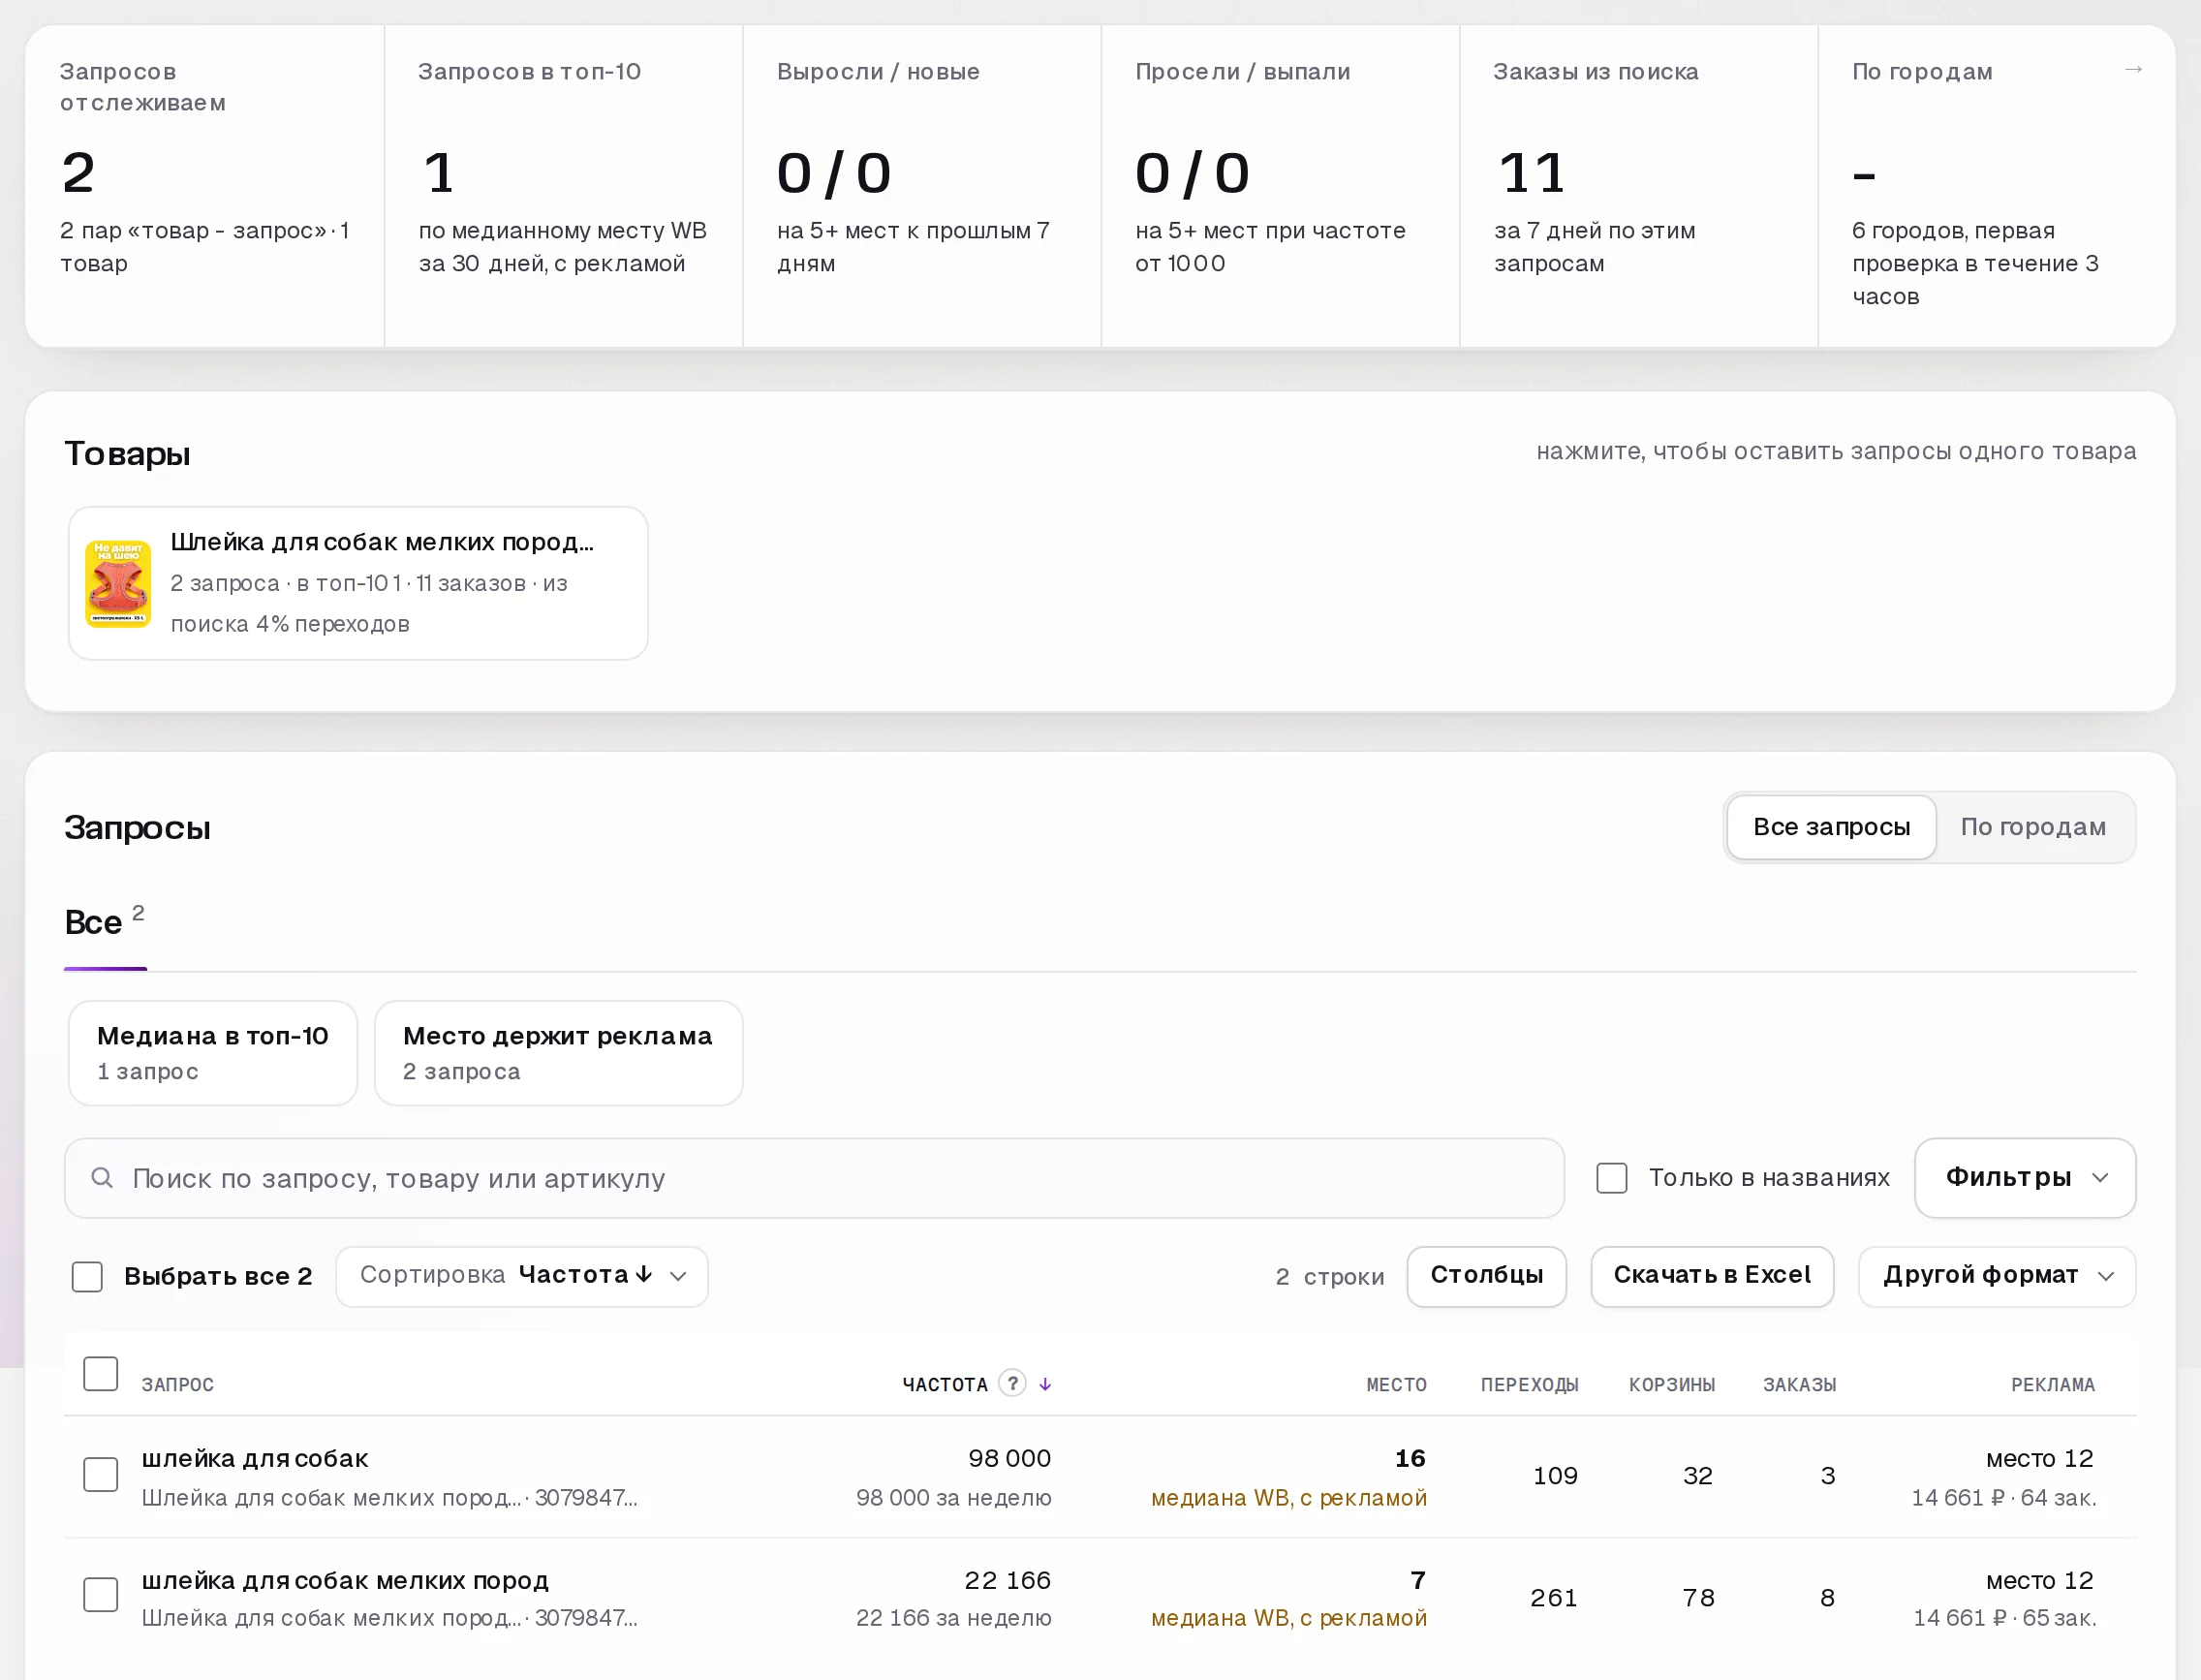Click the КОРЗИНЫ column header
The width and height of the screenshot is (2201, 1680).
click(1672, 1385)
